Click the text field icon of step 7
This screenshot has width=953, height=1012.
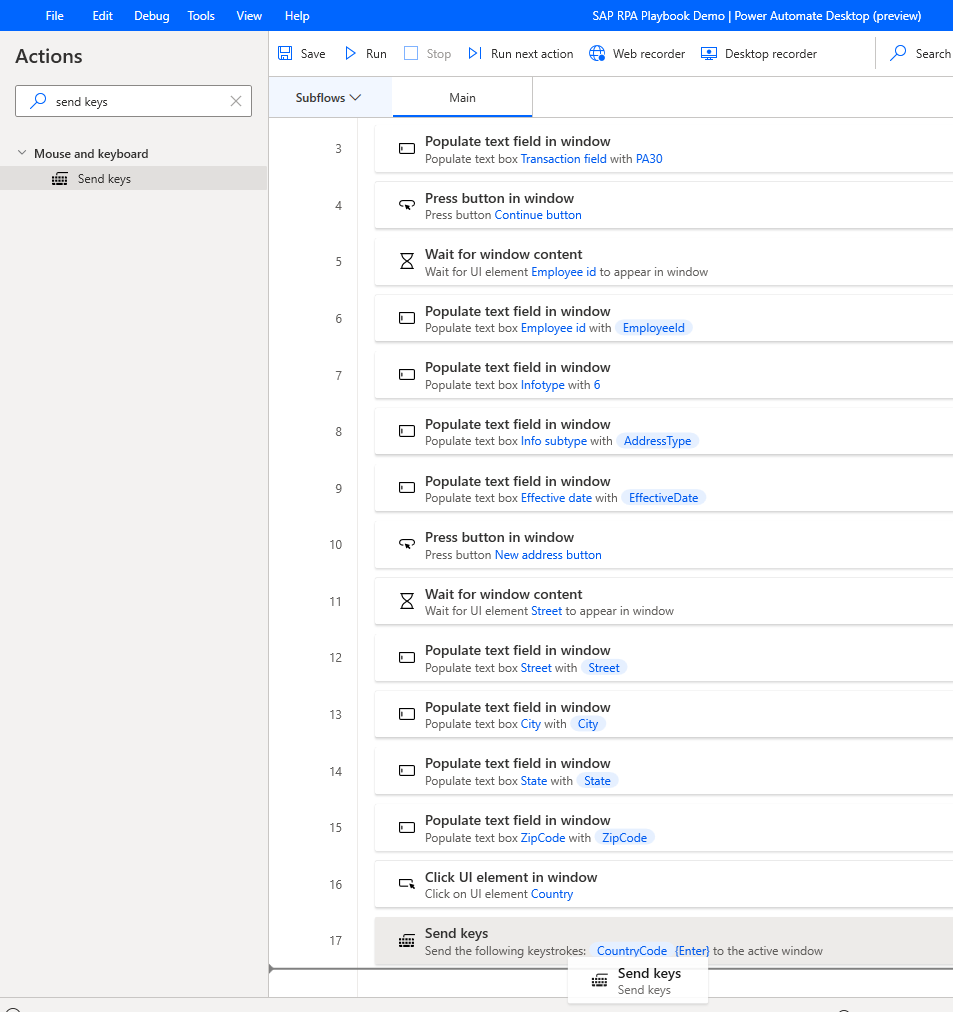coord(407,375)
